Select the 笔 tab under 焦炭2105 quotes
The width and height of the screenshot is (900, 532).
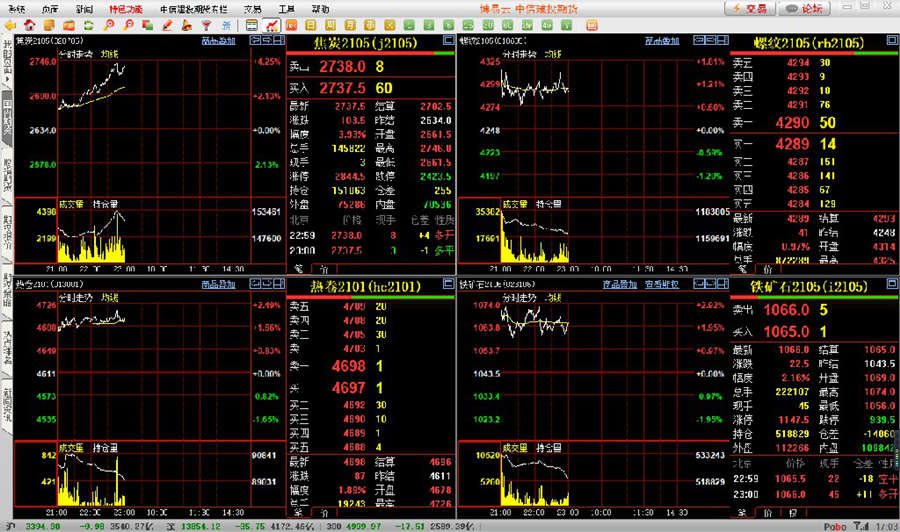[x=299, y=270]
